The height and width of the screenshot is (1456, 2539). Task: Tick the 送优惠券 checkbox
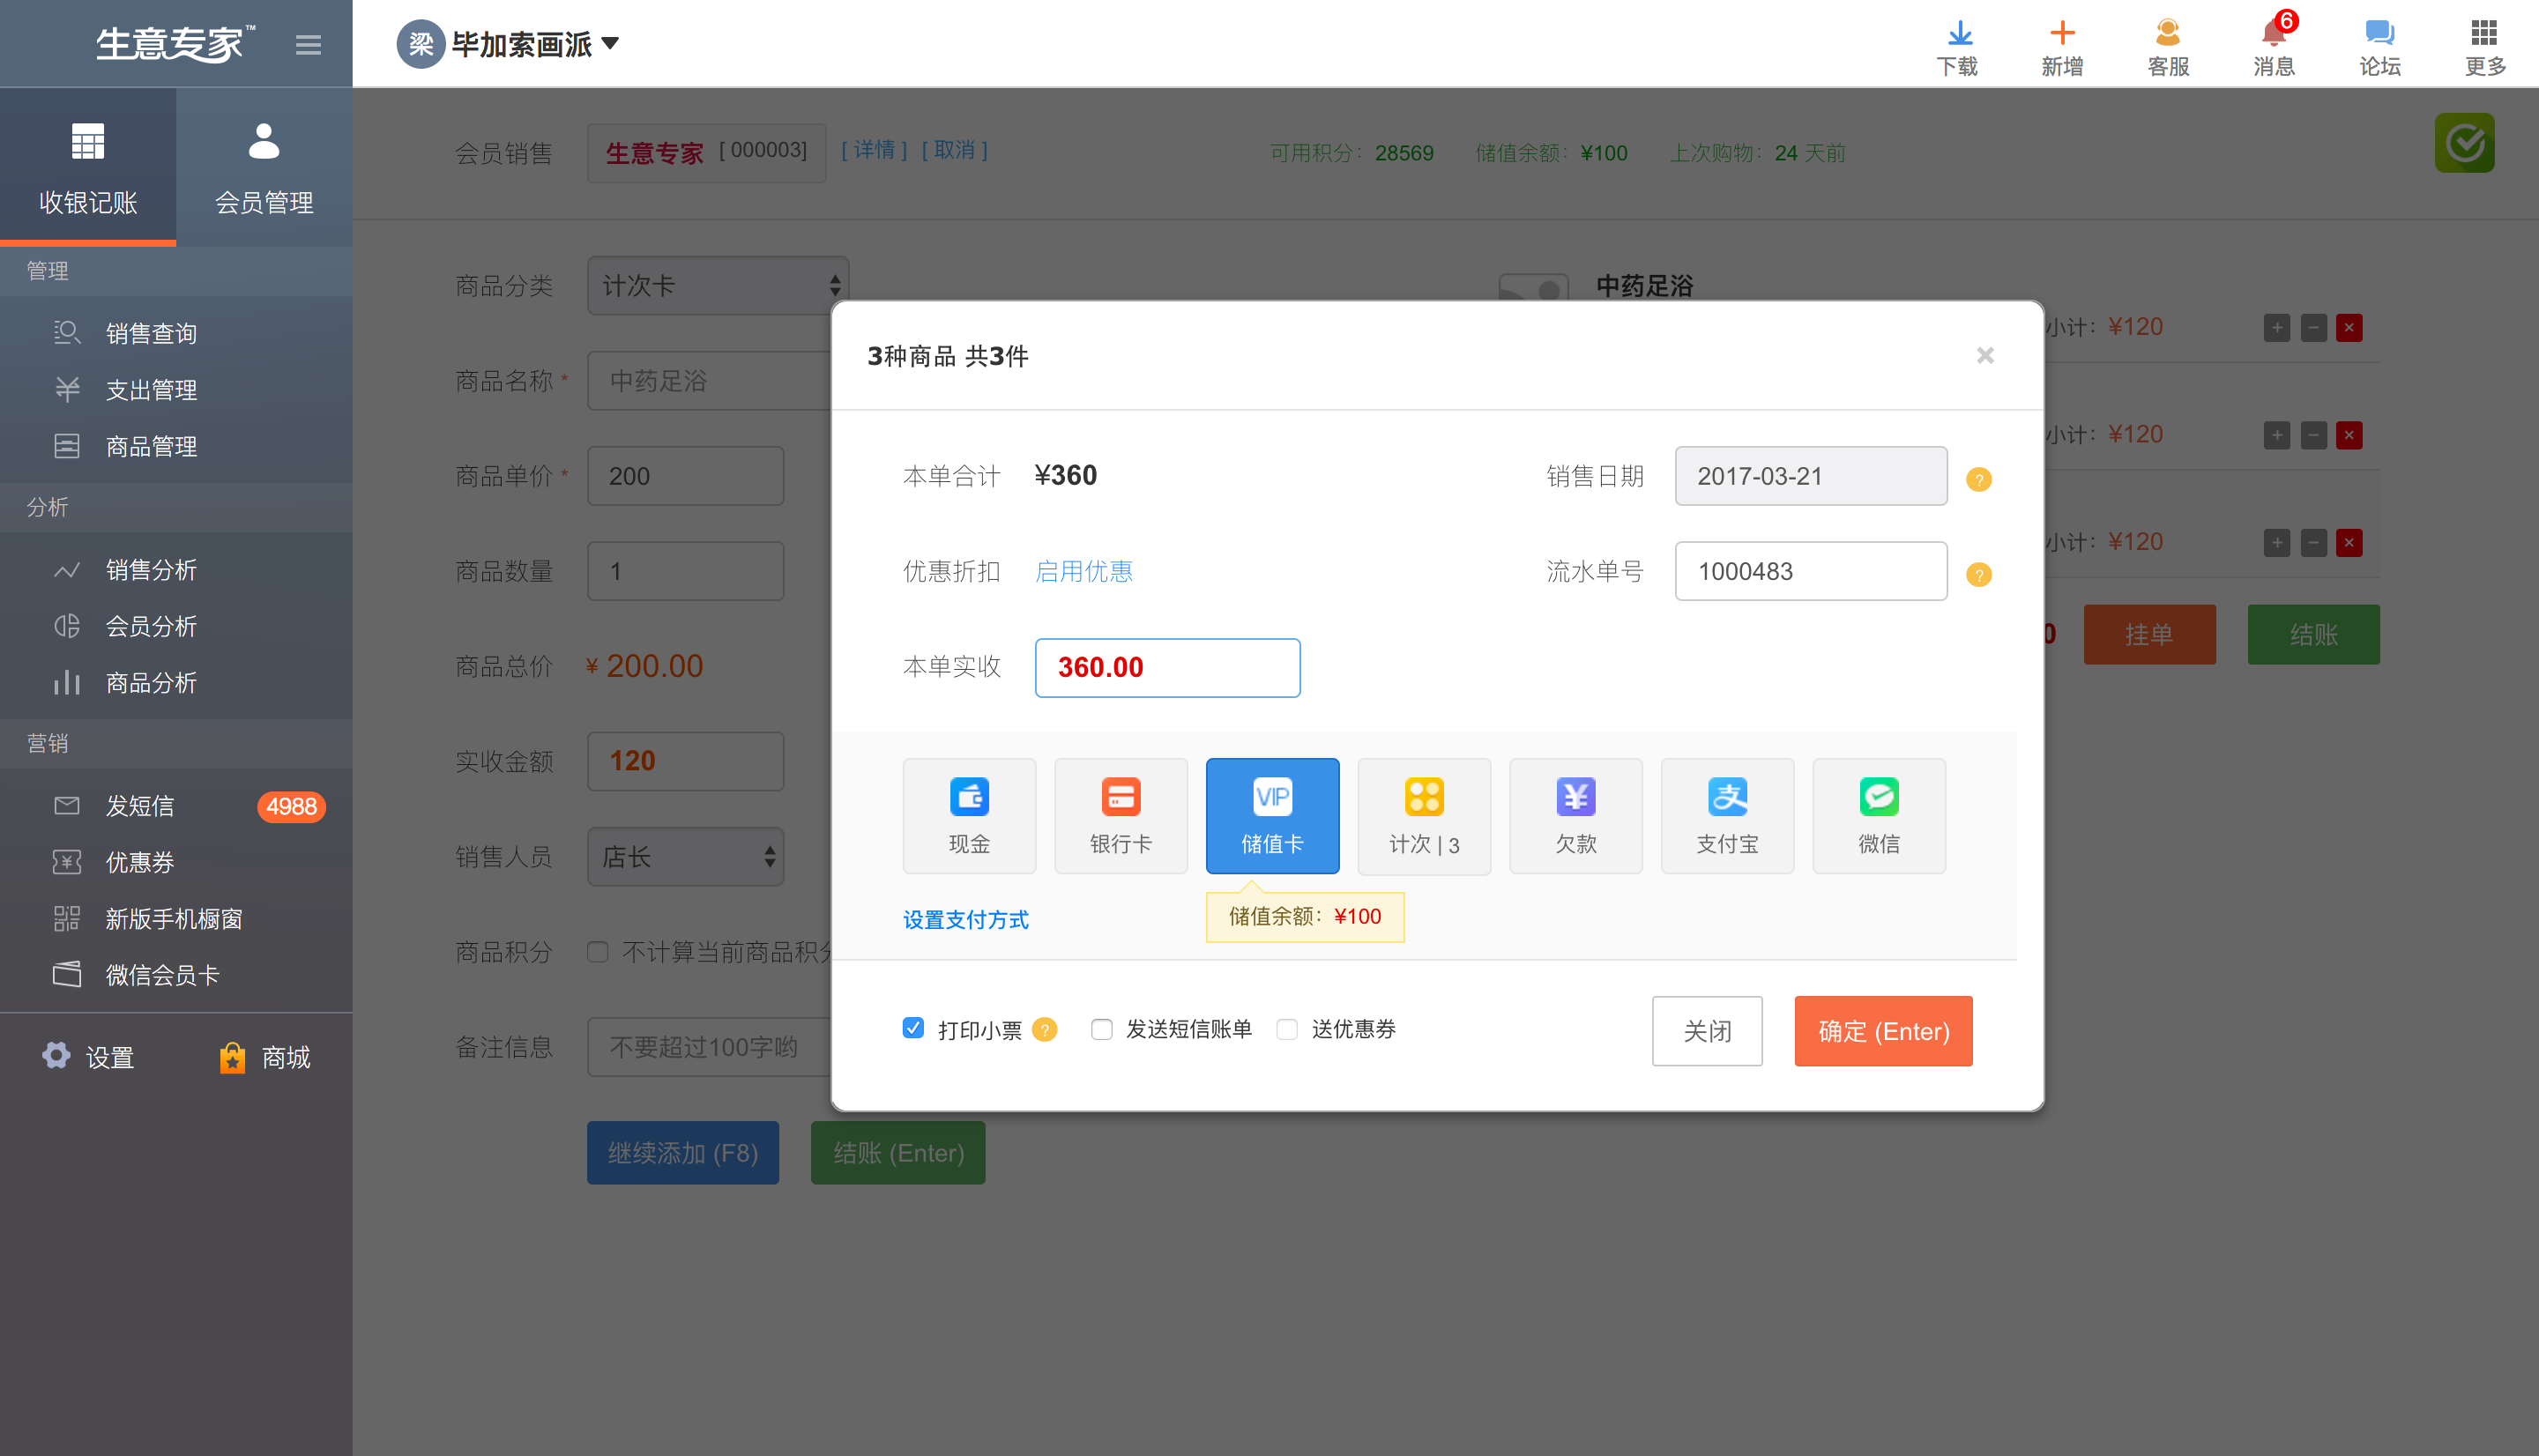(x=1286, y=1029)
